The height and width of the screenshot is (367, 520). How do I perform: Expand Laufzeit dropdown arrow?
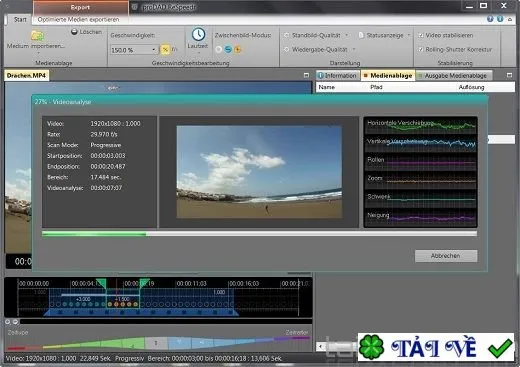(x=198, y=52)
